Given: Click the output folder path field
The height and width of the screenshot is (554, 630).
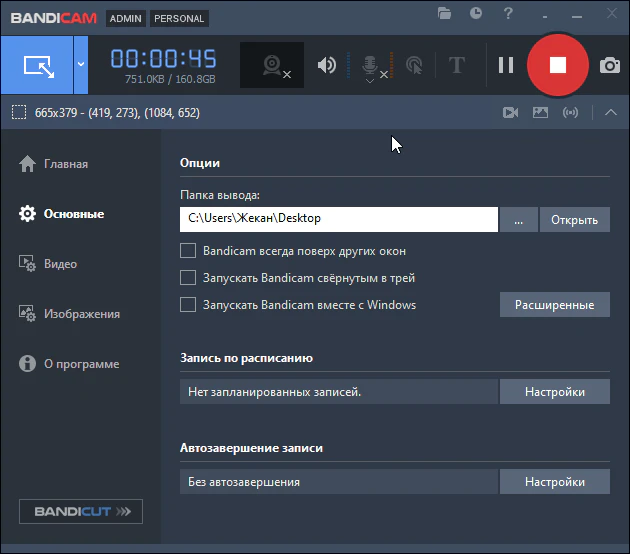Looking at the screenshot, I should pos(338,219).
